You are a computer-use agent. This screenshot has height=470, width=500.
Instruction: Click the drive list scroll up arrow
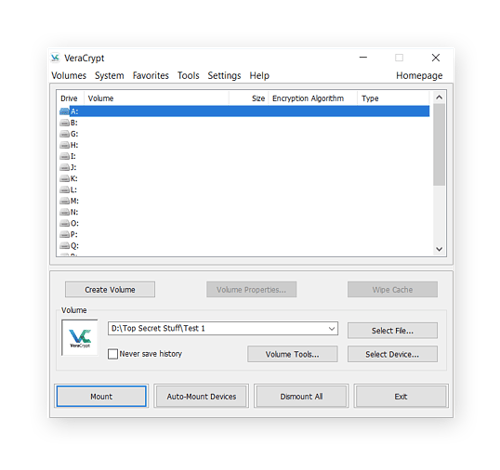click(439, 97)
